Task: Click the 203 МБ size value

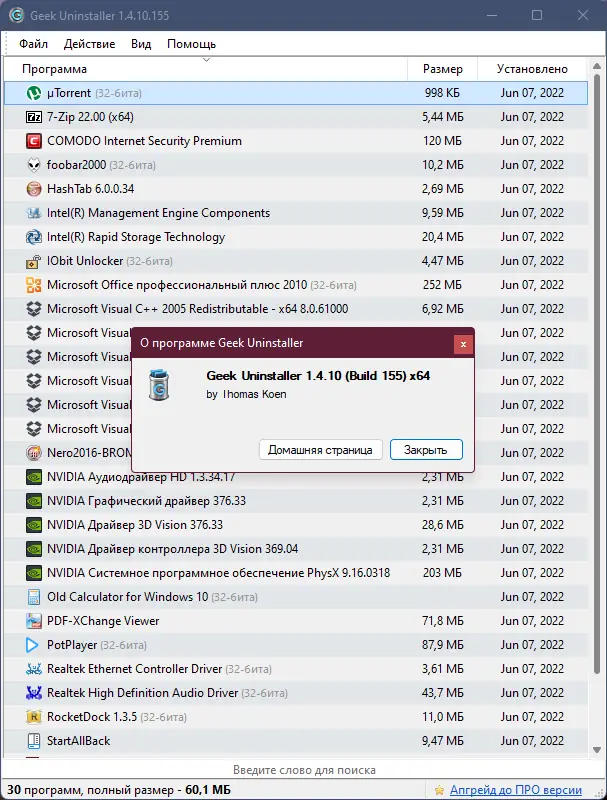Action: 442,572
